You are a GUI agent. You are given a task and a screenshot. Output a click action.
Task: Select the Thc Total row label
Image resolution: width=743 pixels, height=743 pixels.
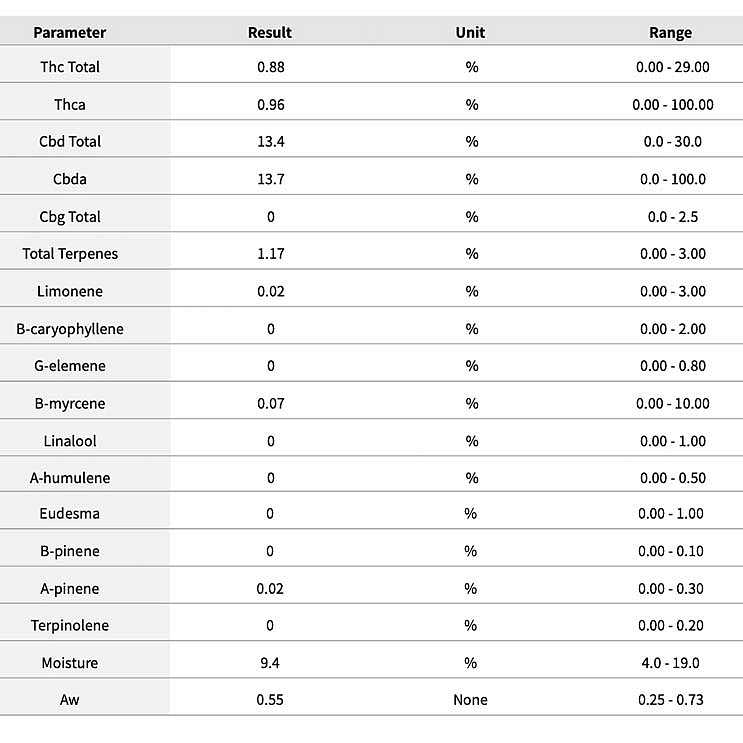click(70, 67)
